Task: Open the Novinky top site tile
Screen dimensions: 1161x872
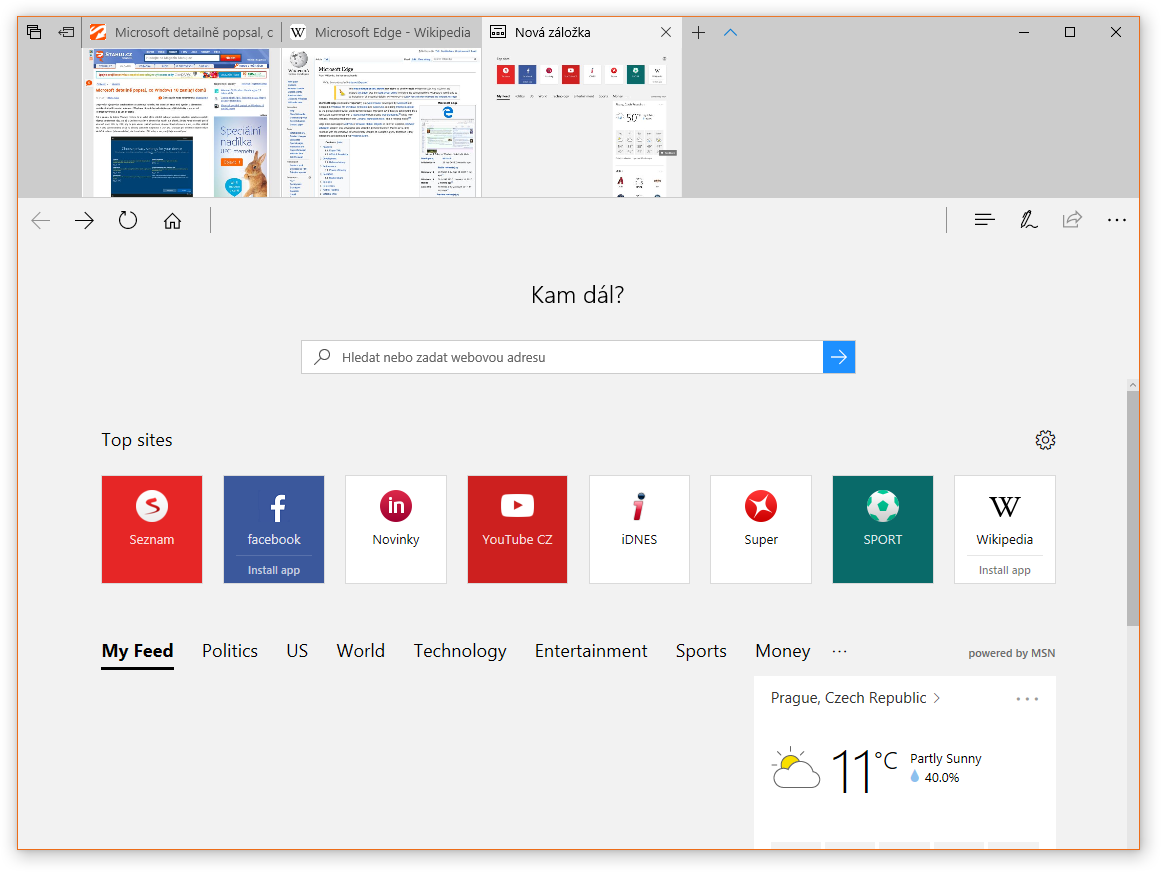Action: tap(396, 529)
